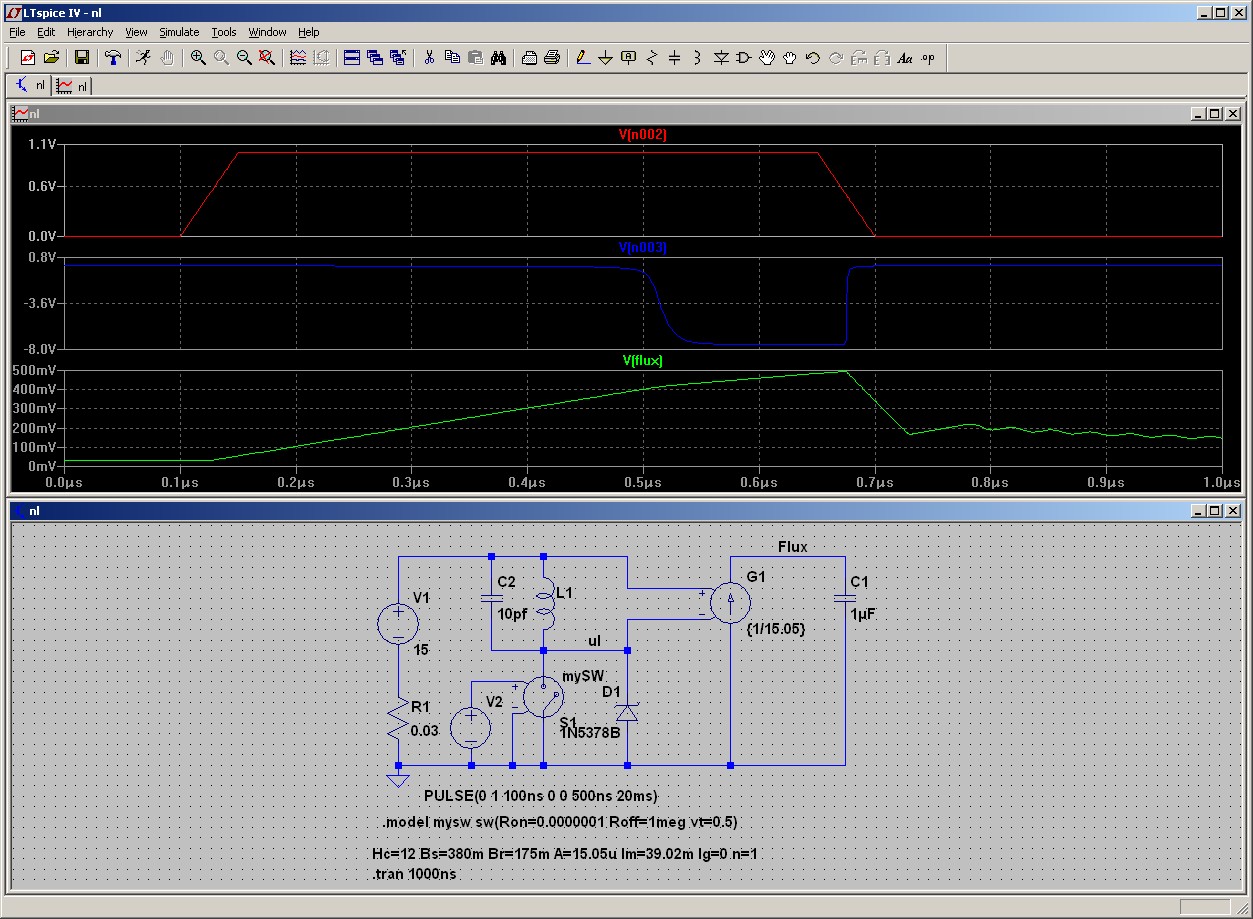Click the Cut scissors icon
Screen dimensions: 1253x919
tap(429, 58)
